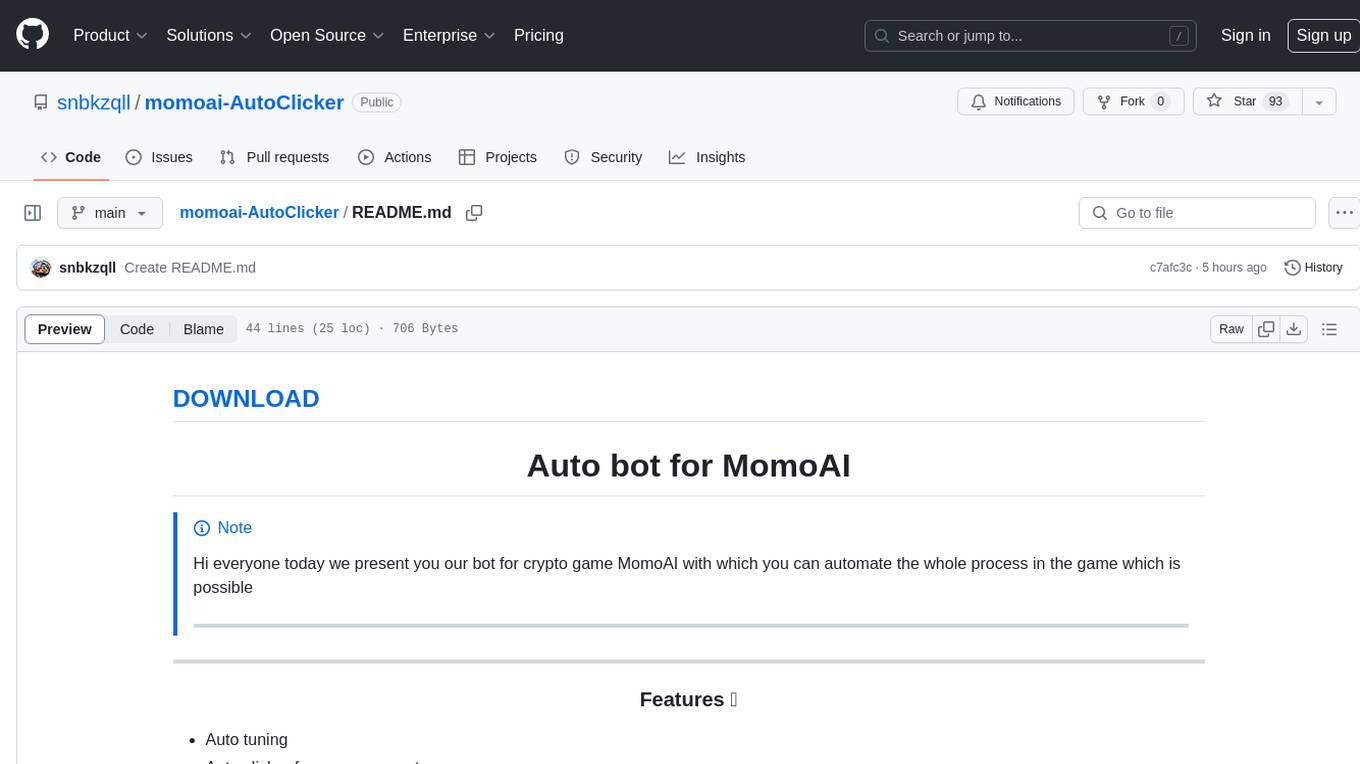Copy raw file contents
Viewport: 1360px width, 764px height.
click(1266, 329)
